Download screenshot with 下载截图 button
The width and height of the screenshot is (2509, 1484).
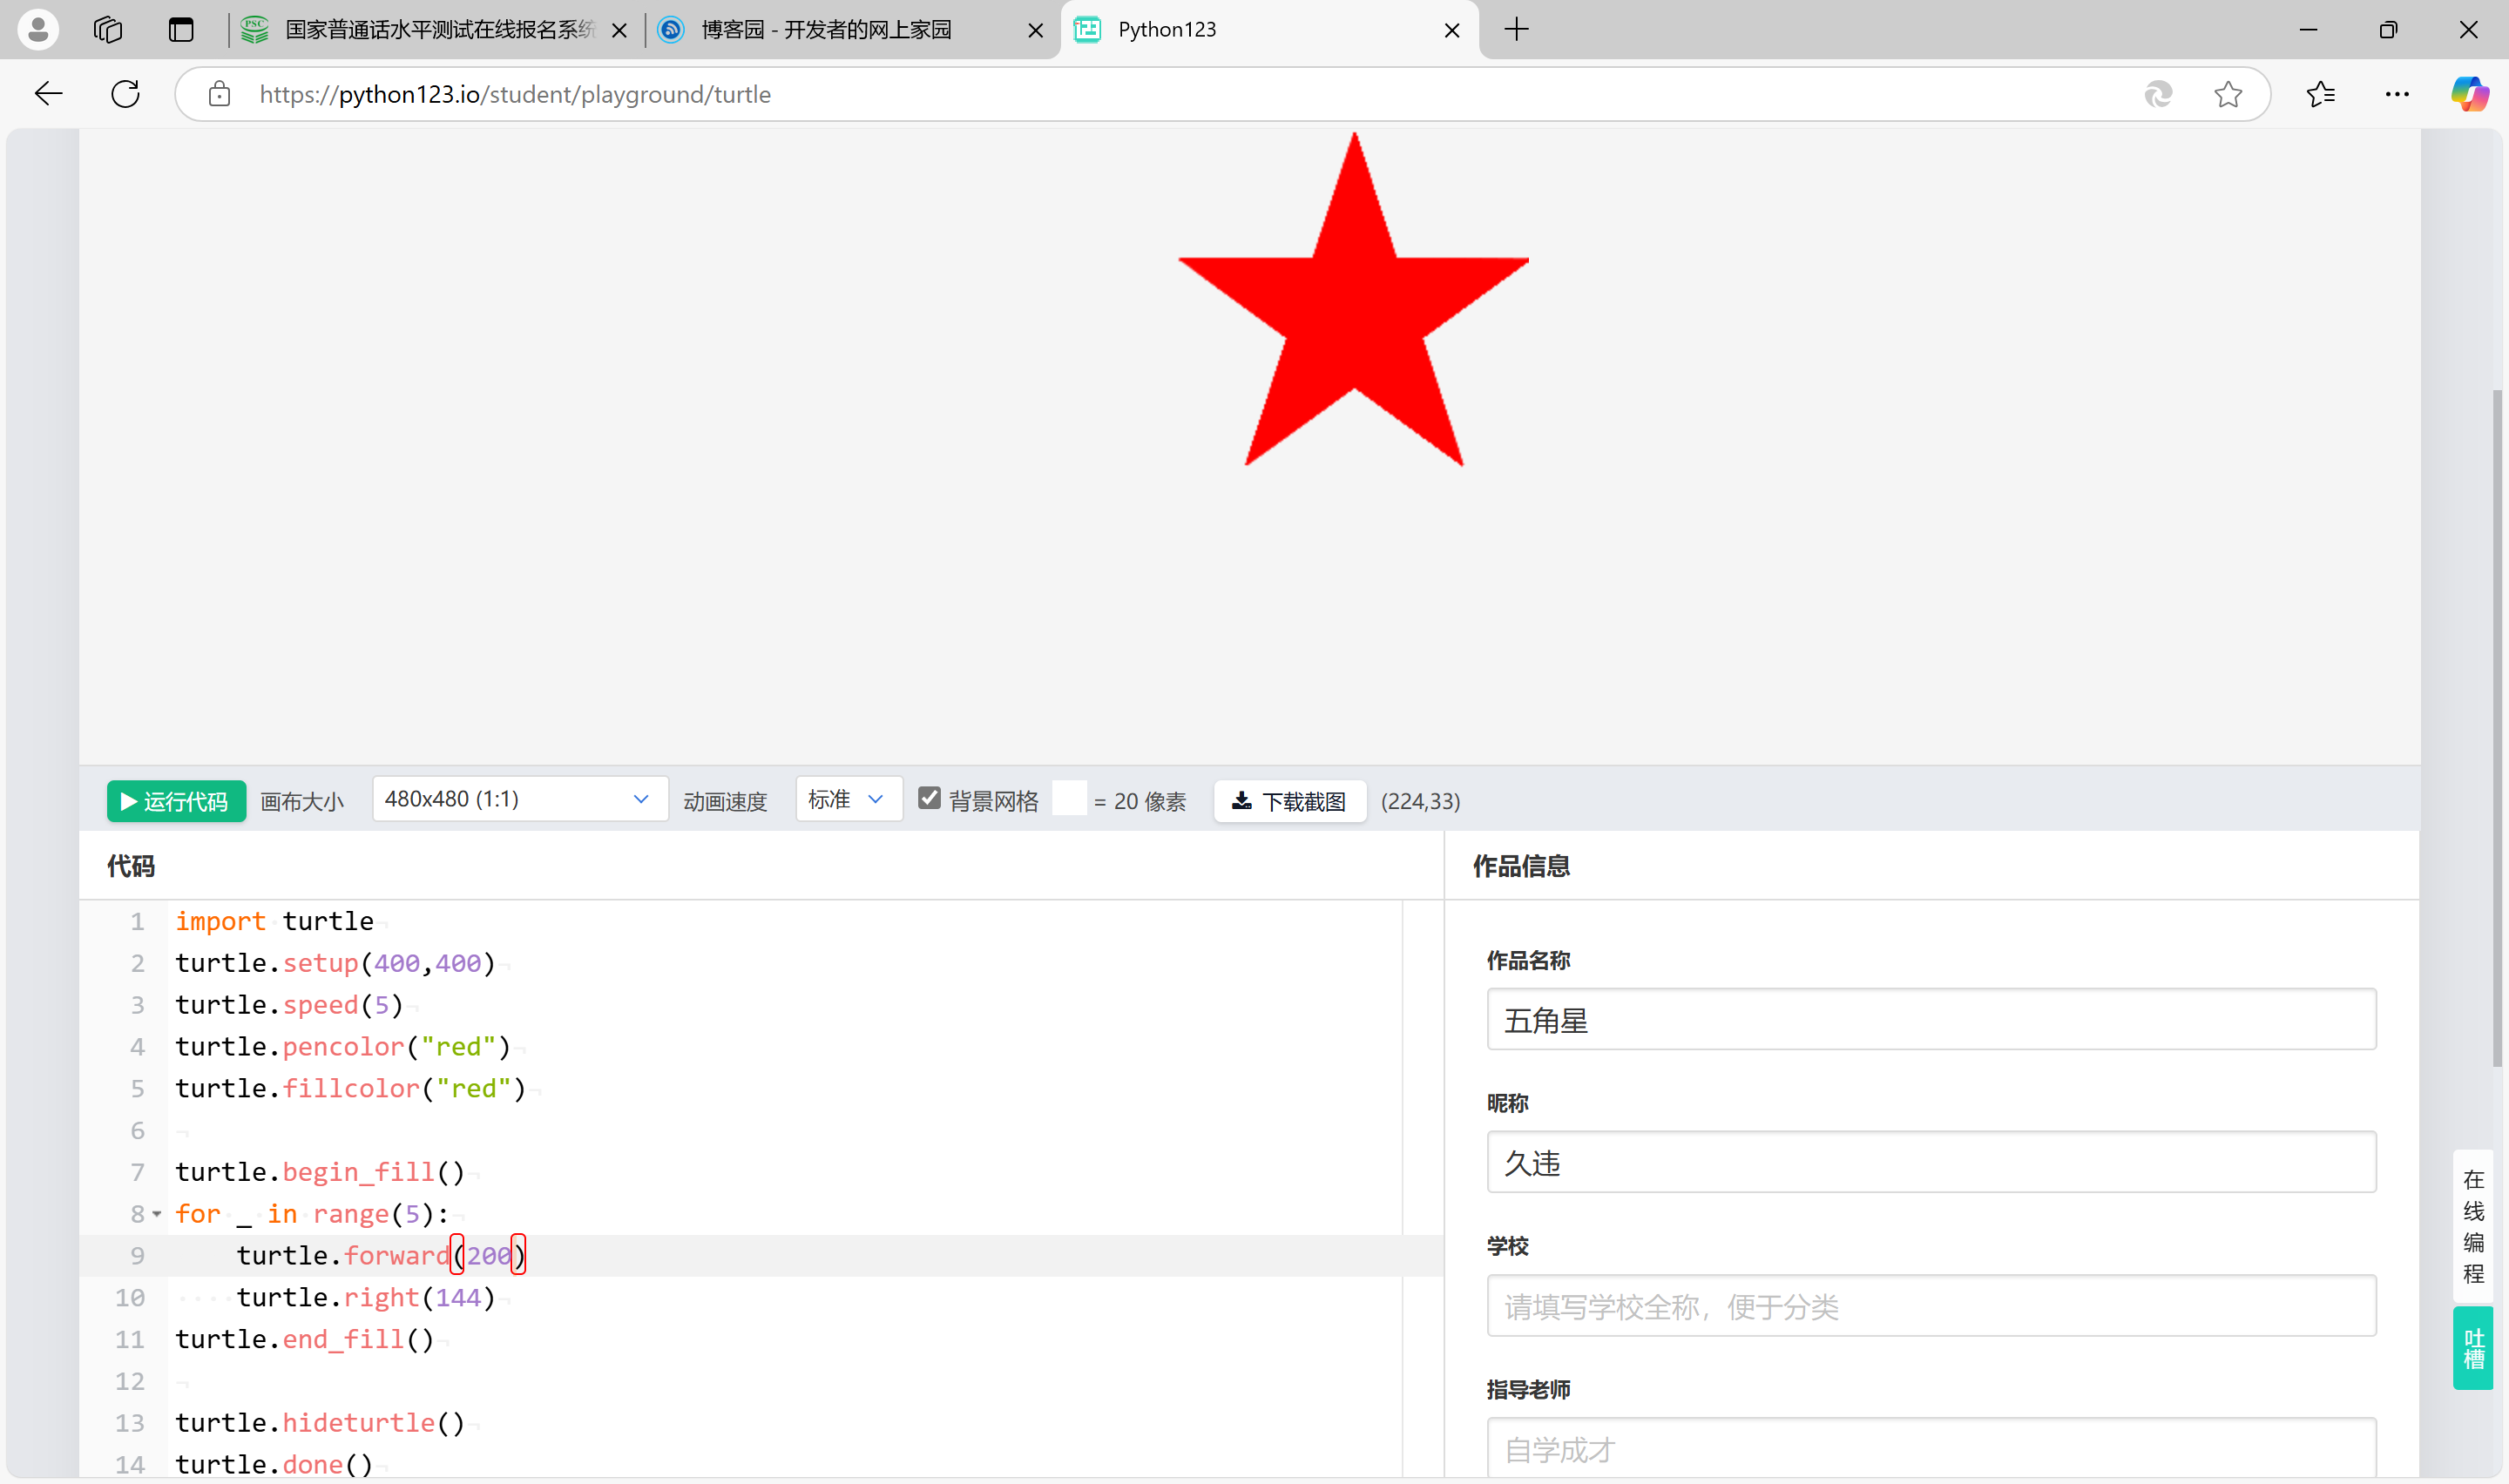tap(1290, 801)
